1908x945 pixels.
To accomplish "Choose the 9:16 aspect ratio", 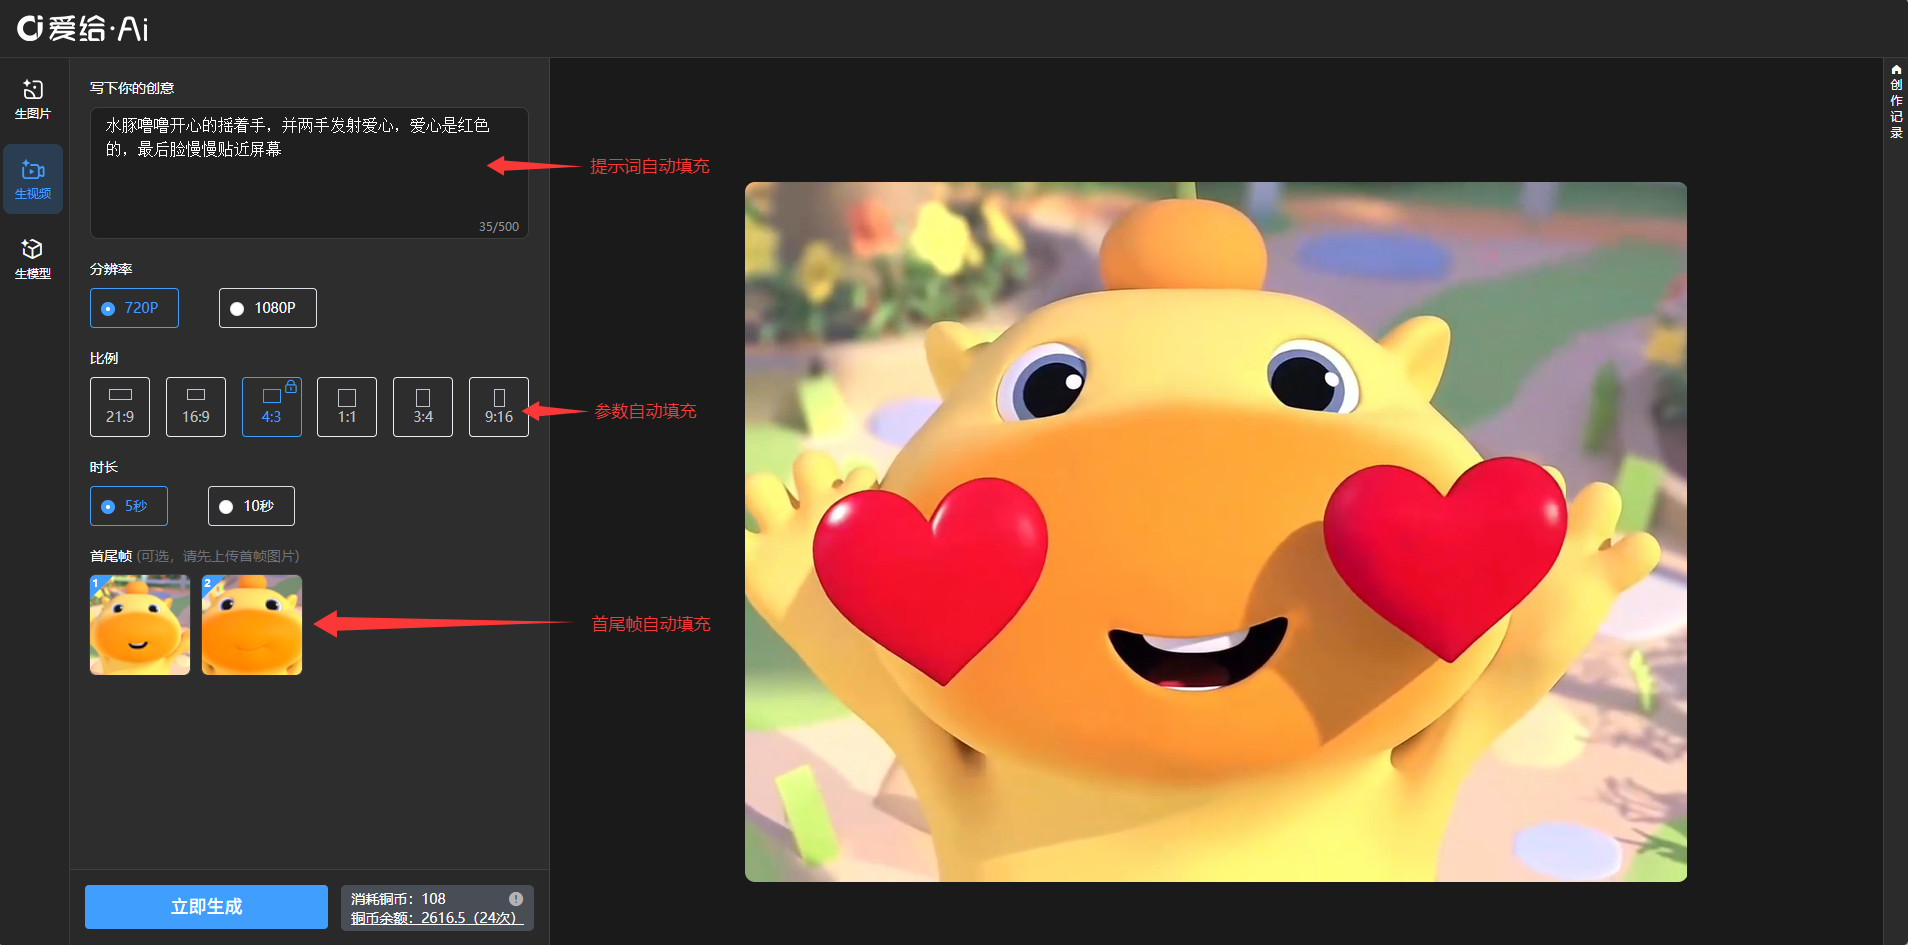I will coord(499,407).
